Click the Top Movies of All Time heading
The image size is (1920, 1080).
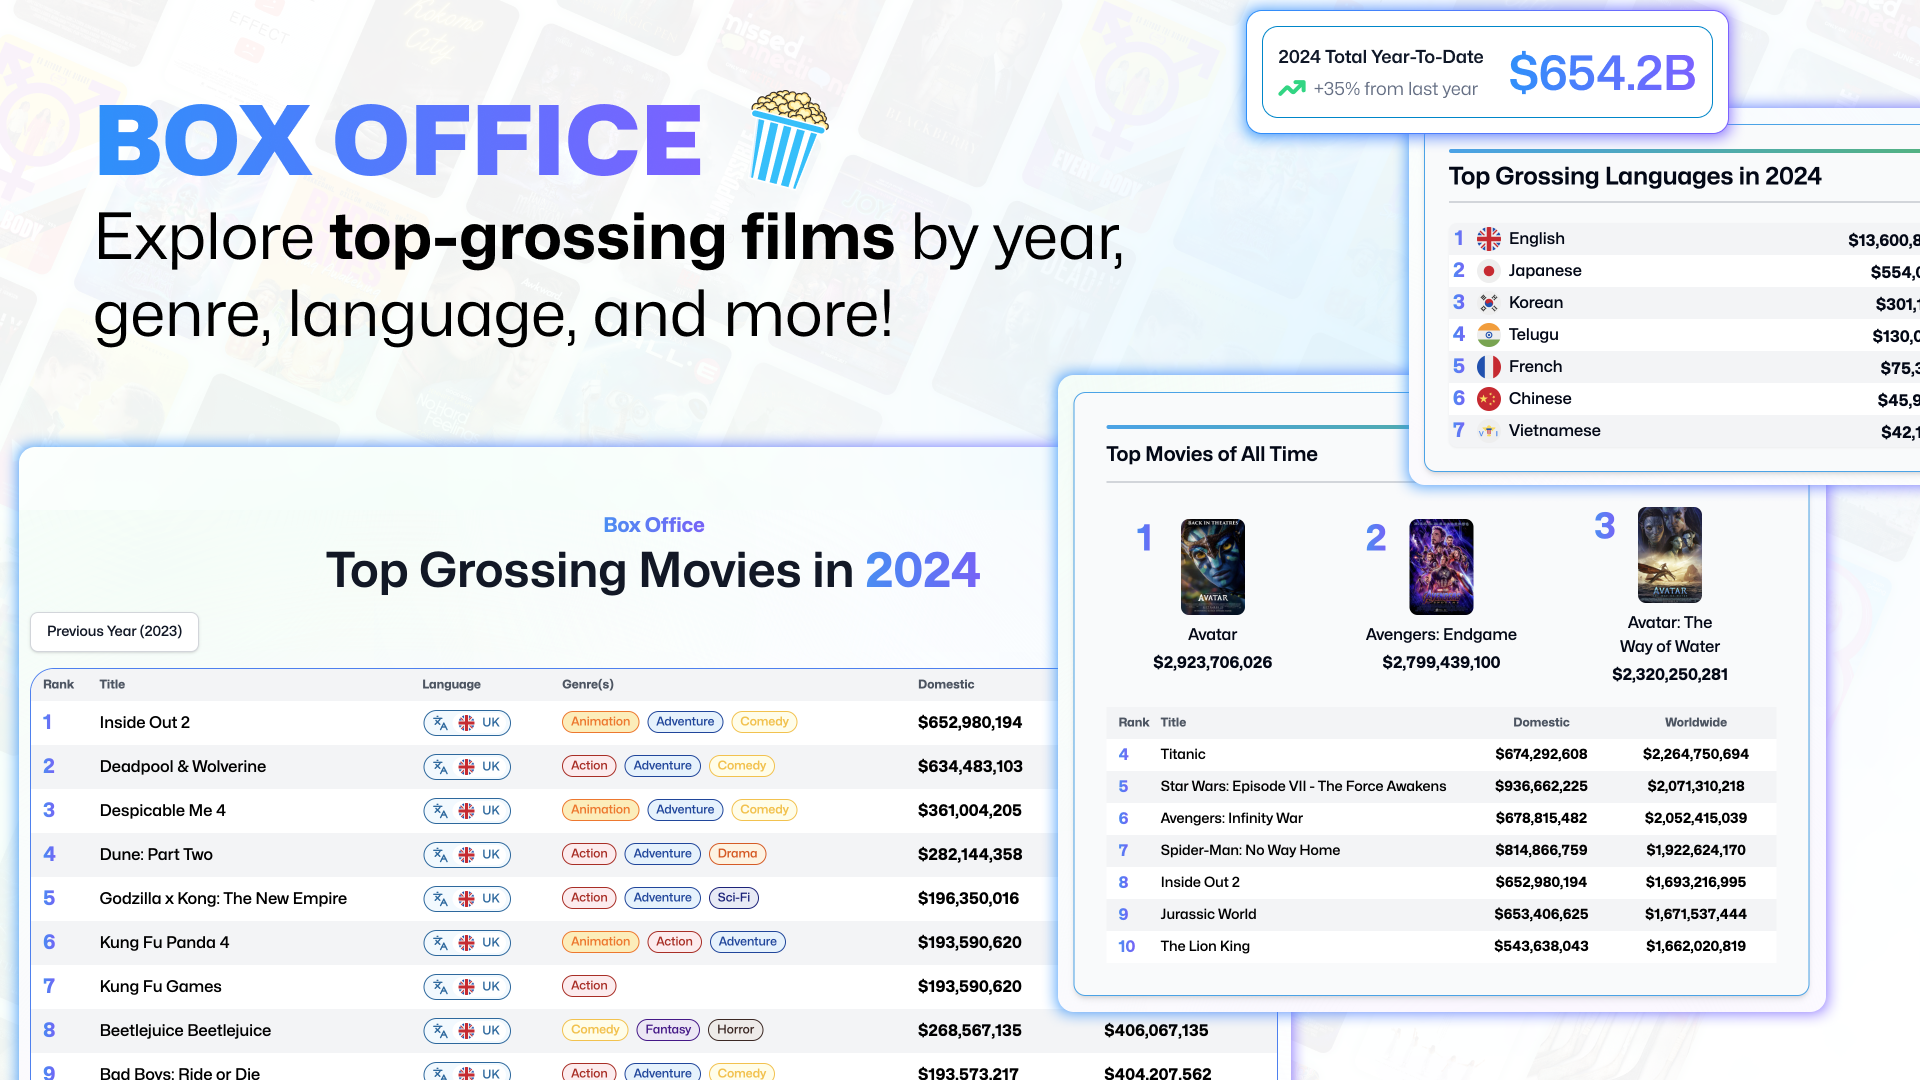[x=1211, y=454]
